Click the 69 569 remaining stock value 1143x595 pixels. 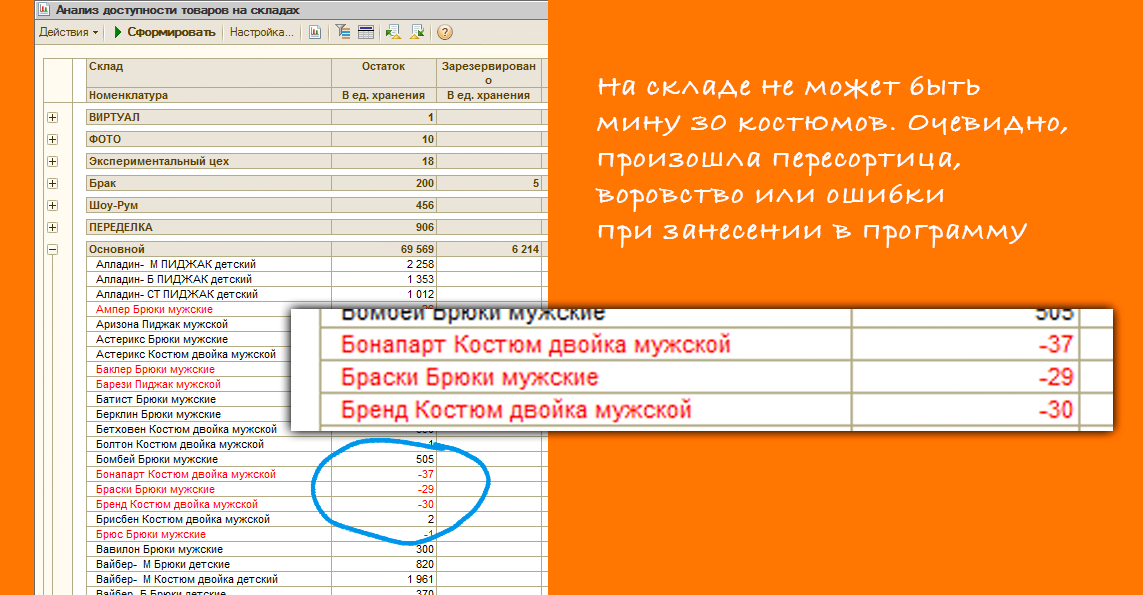(417, 249)
